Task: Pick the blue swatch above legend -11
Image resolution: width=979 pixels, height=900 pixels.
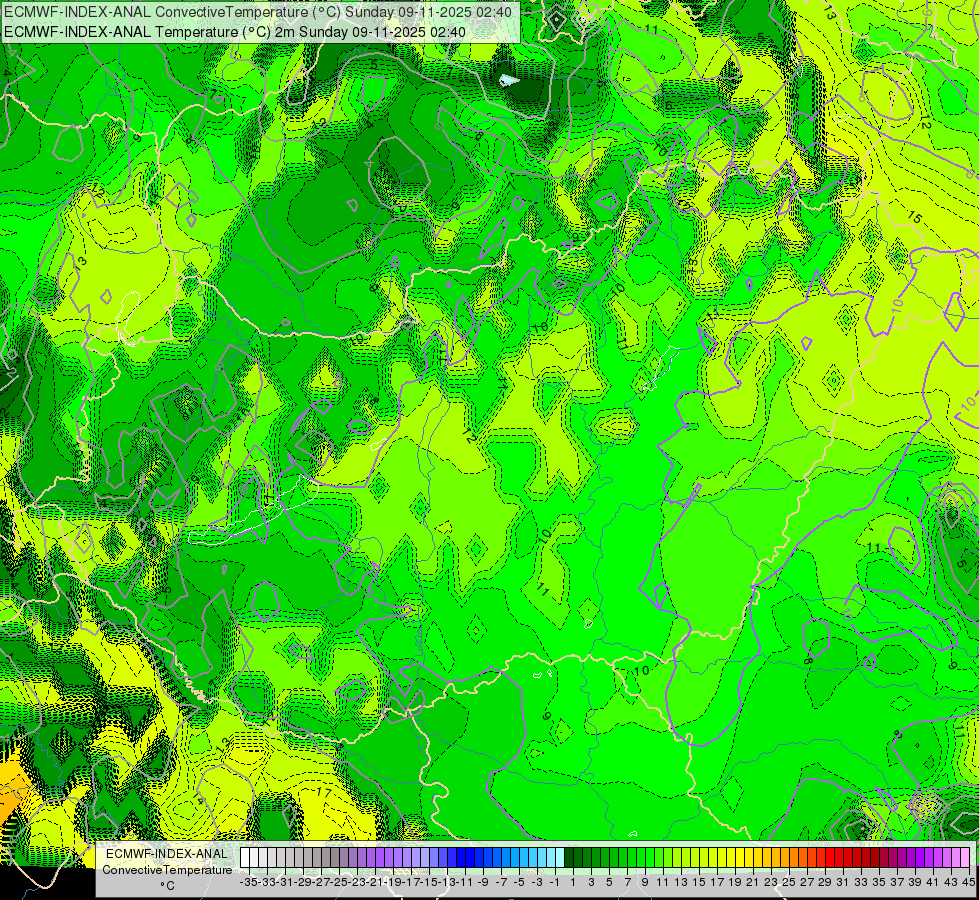Action: click(462, 858)
